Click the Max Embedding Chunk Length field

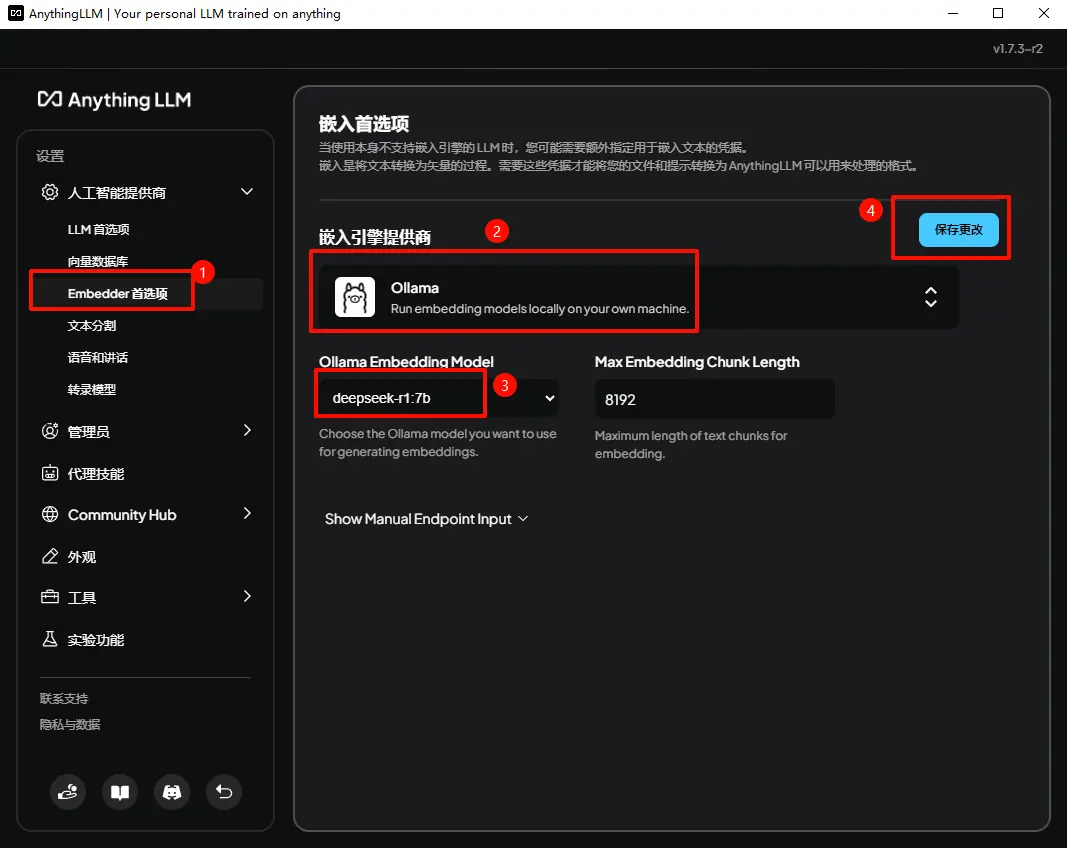click(x=715, y=399)
